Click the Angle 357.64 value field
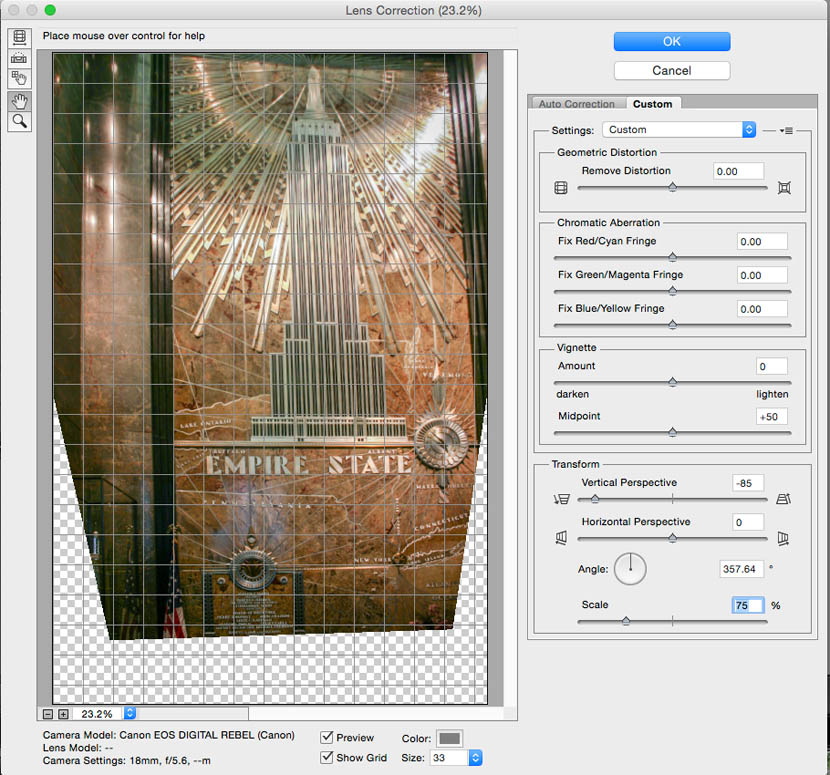This screenshot has width=830, height=775. click(x=741, y=569)
